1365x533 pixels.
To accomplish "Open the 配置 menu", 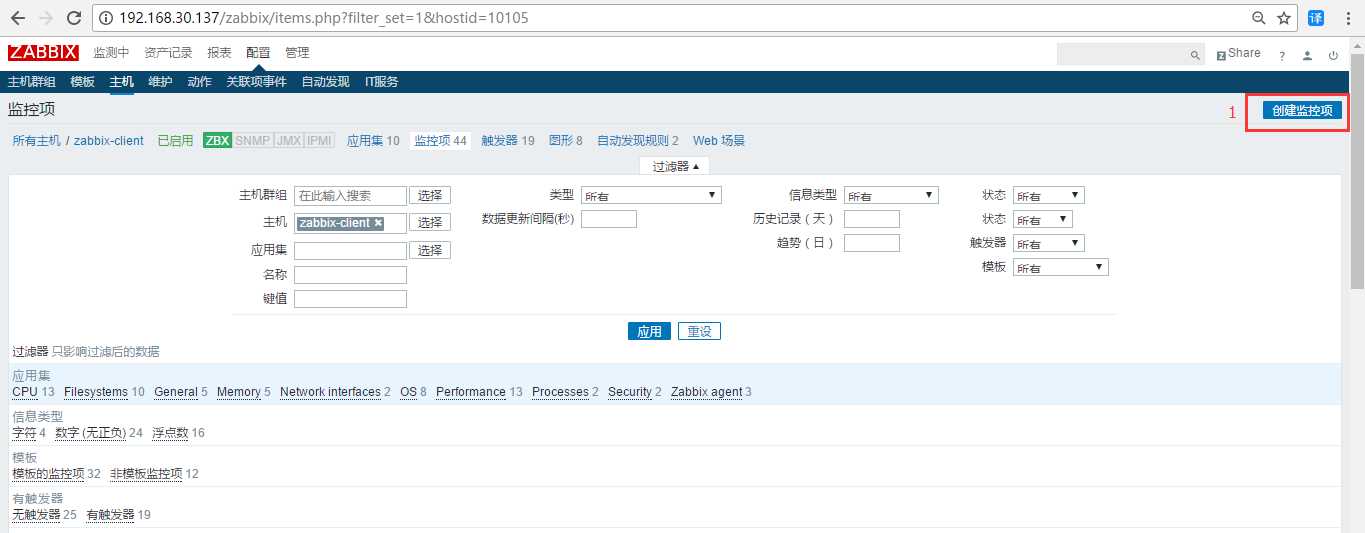I will (258, 53).
